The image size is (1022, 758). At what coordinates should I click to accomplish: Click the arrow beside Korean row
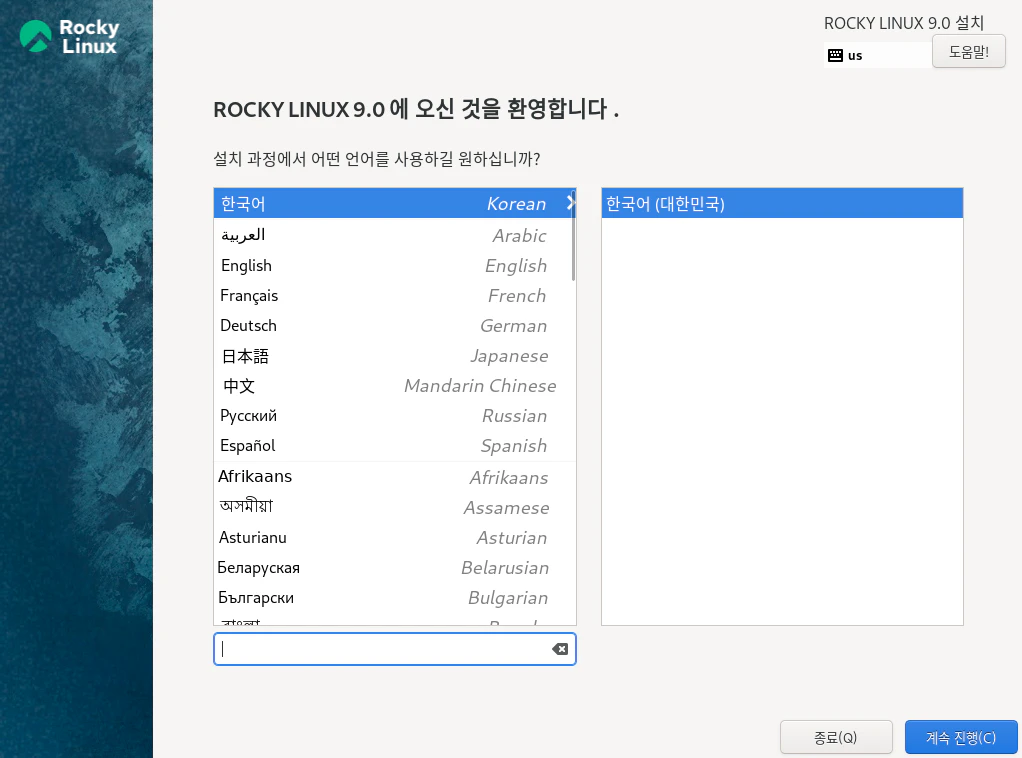[x=570, y=203]
